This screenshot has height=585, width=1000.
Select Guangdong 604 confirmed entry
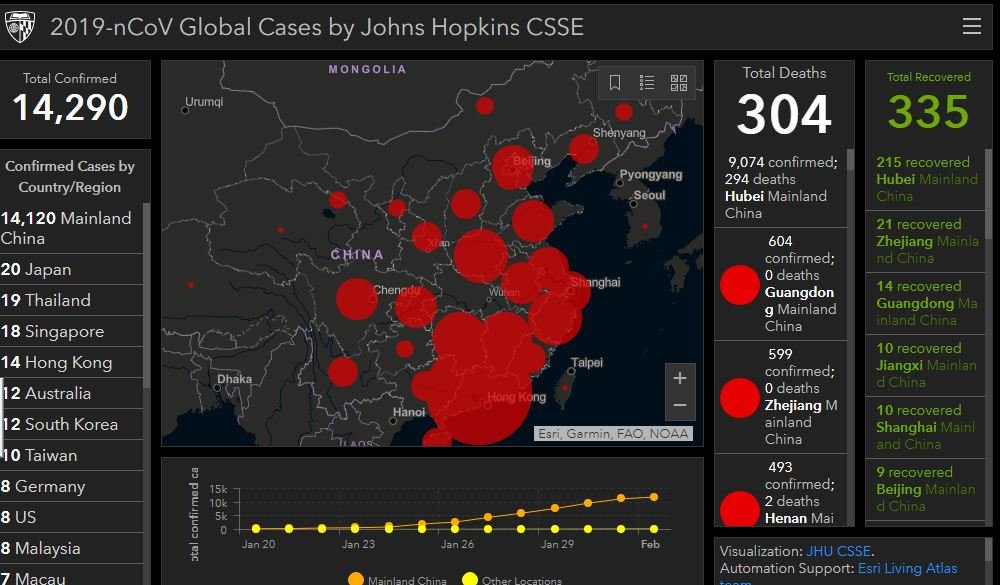click(x=781, y=284)
